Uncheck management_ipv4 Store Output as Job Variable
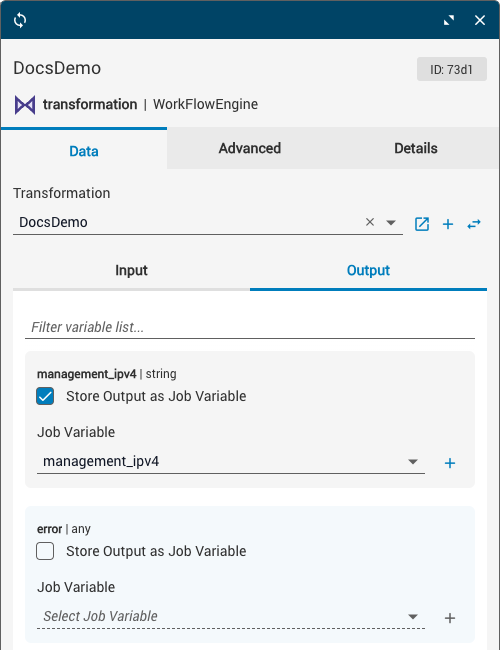500x650 pixels. (x=45, y=396)
